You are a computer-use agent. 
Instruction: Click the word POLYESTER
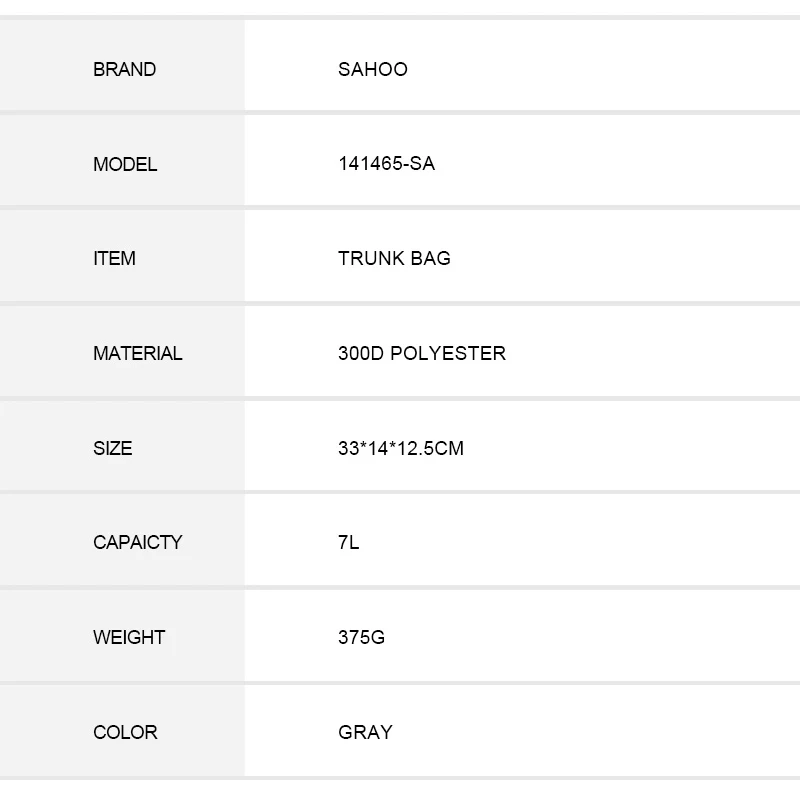pos(447,353)
